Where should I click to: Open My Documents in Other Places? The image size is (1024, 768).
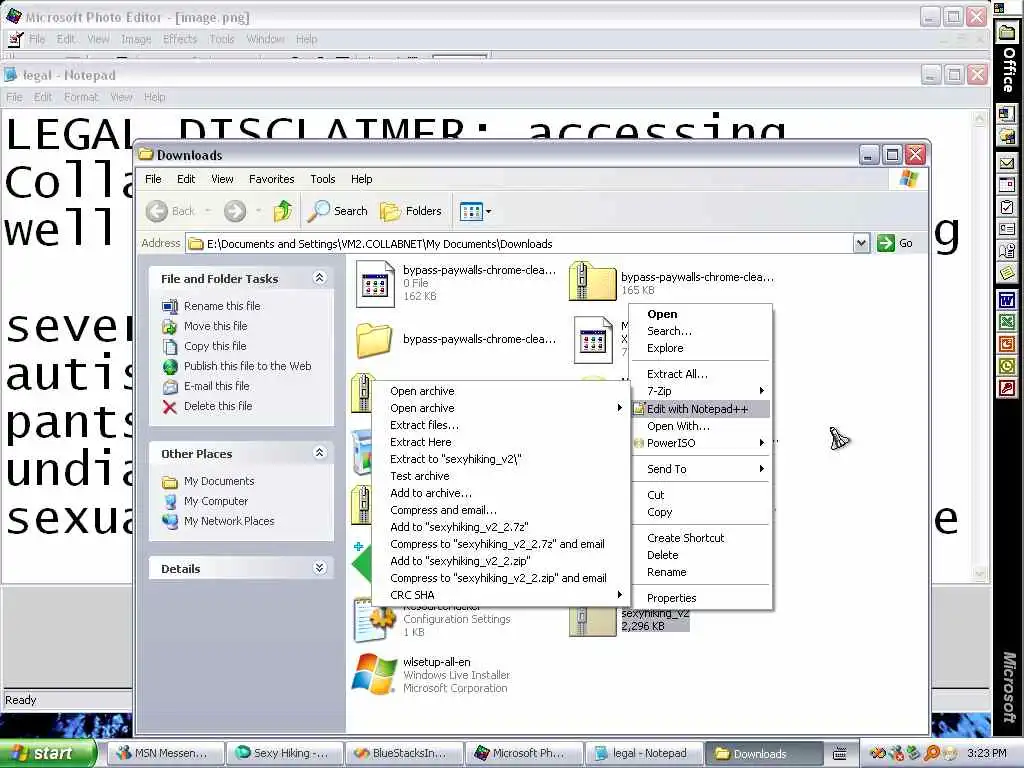coord(219,481)
